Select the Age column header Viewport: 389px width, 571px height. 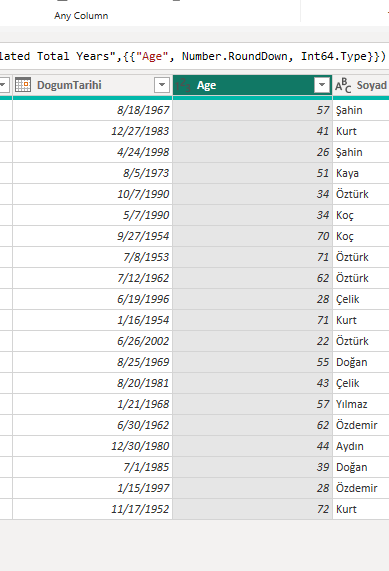point(252,85)
